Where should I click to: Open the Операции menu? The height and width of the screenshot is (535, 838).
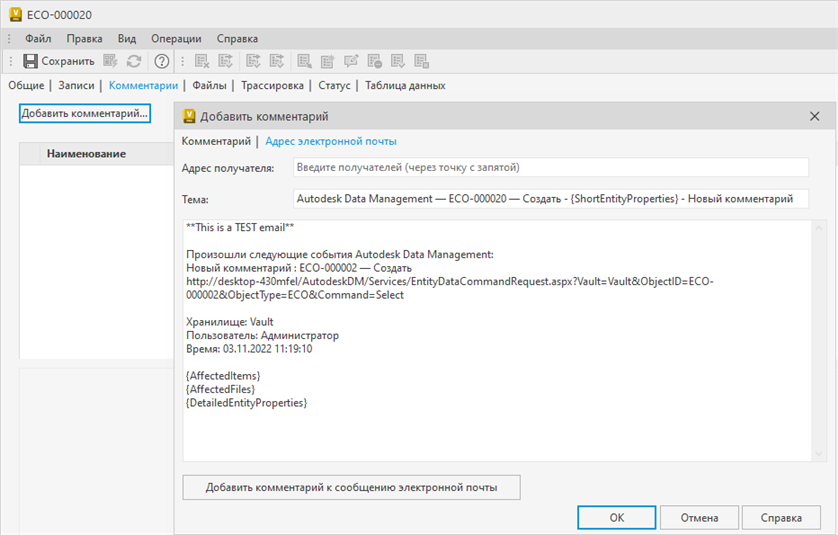[176, 38]
